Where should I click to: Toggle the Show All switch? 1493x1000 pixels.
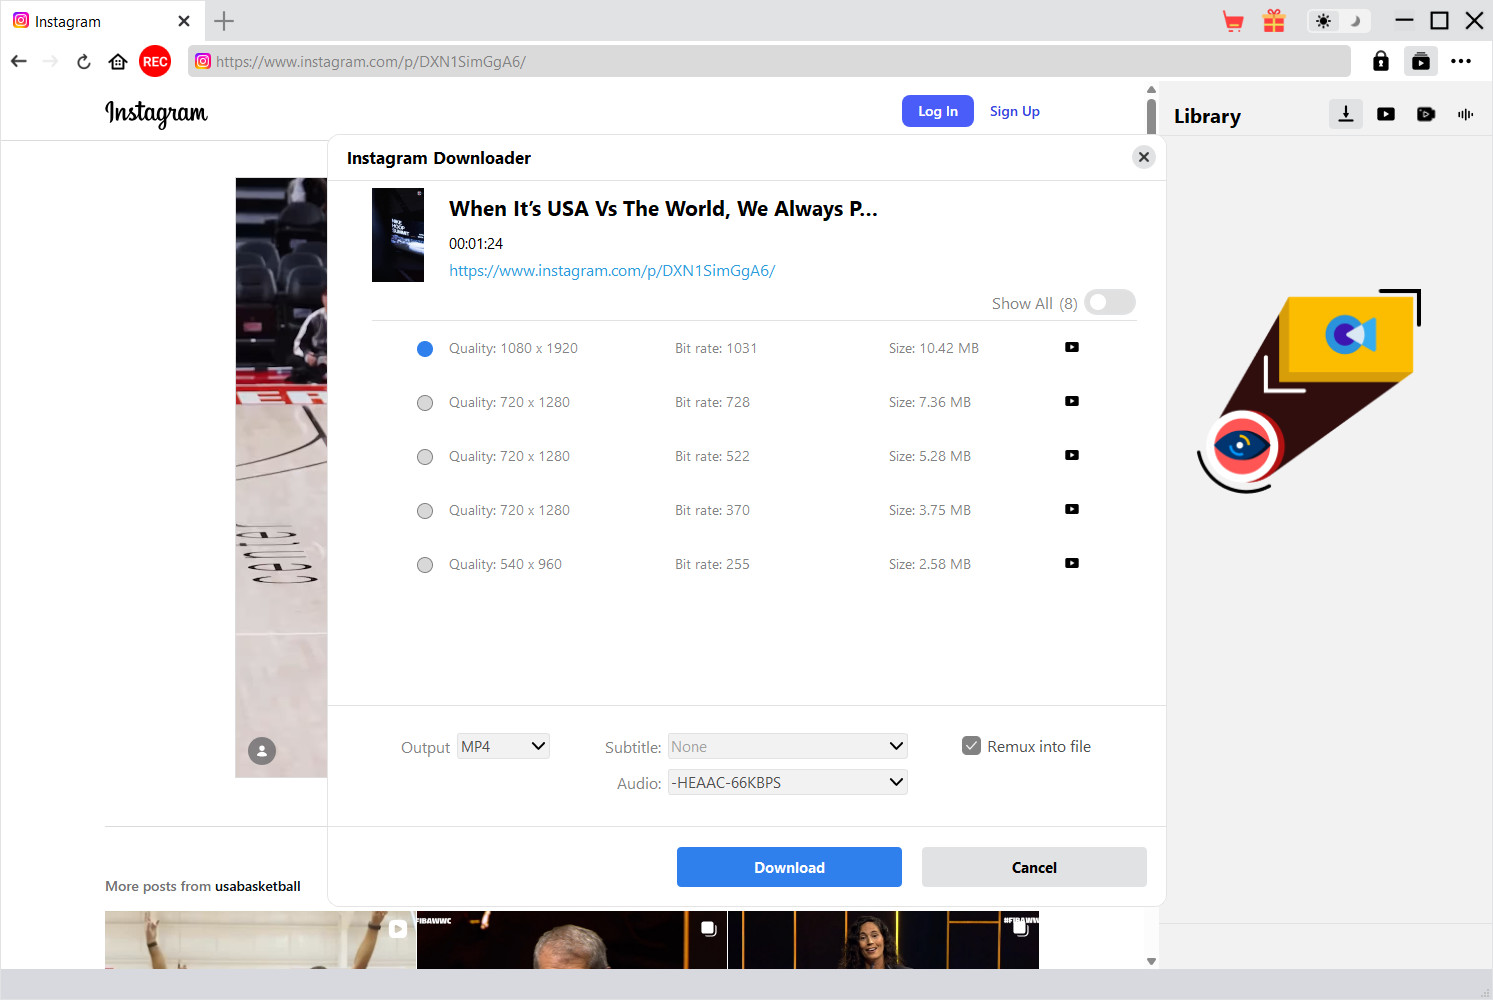1110,302
